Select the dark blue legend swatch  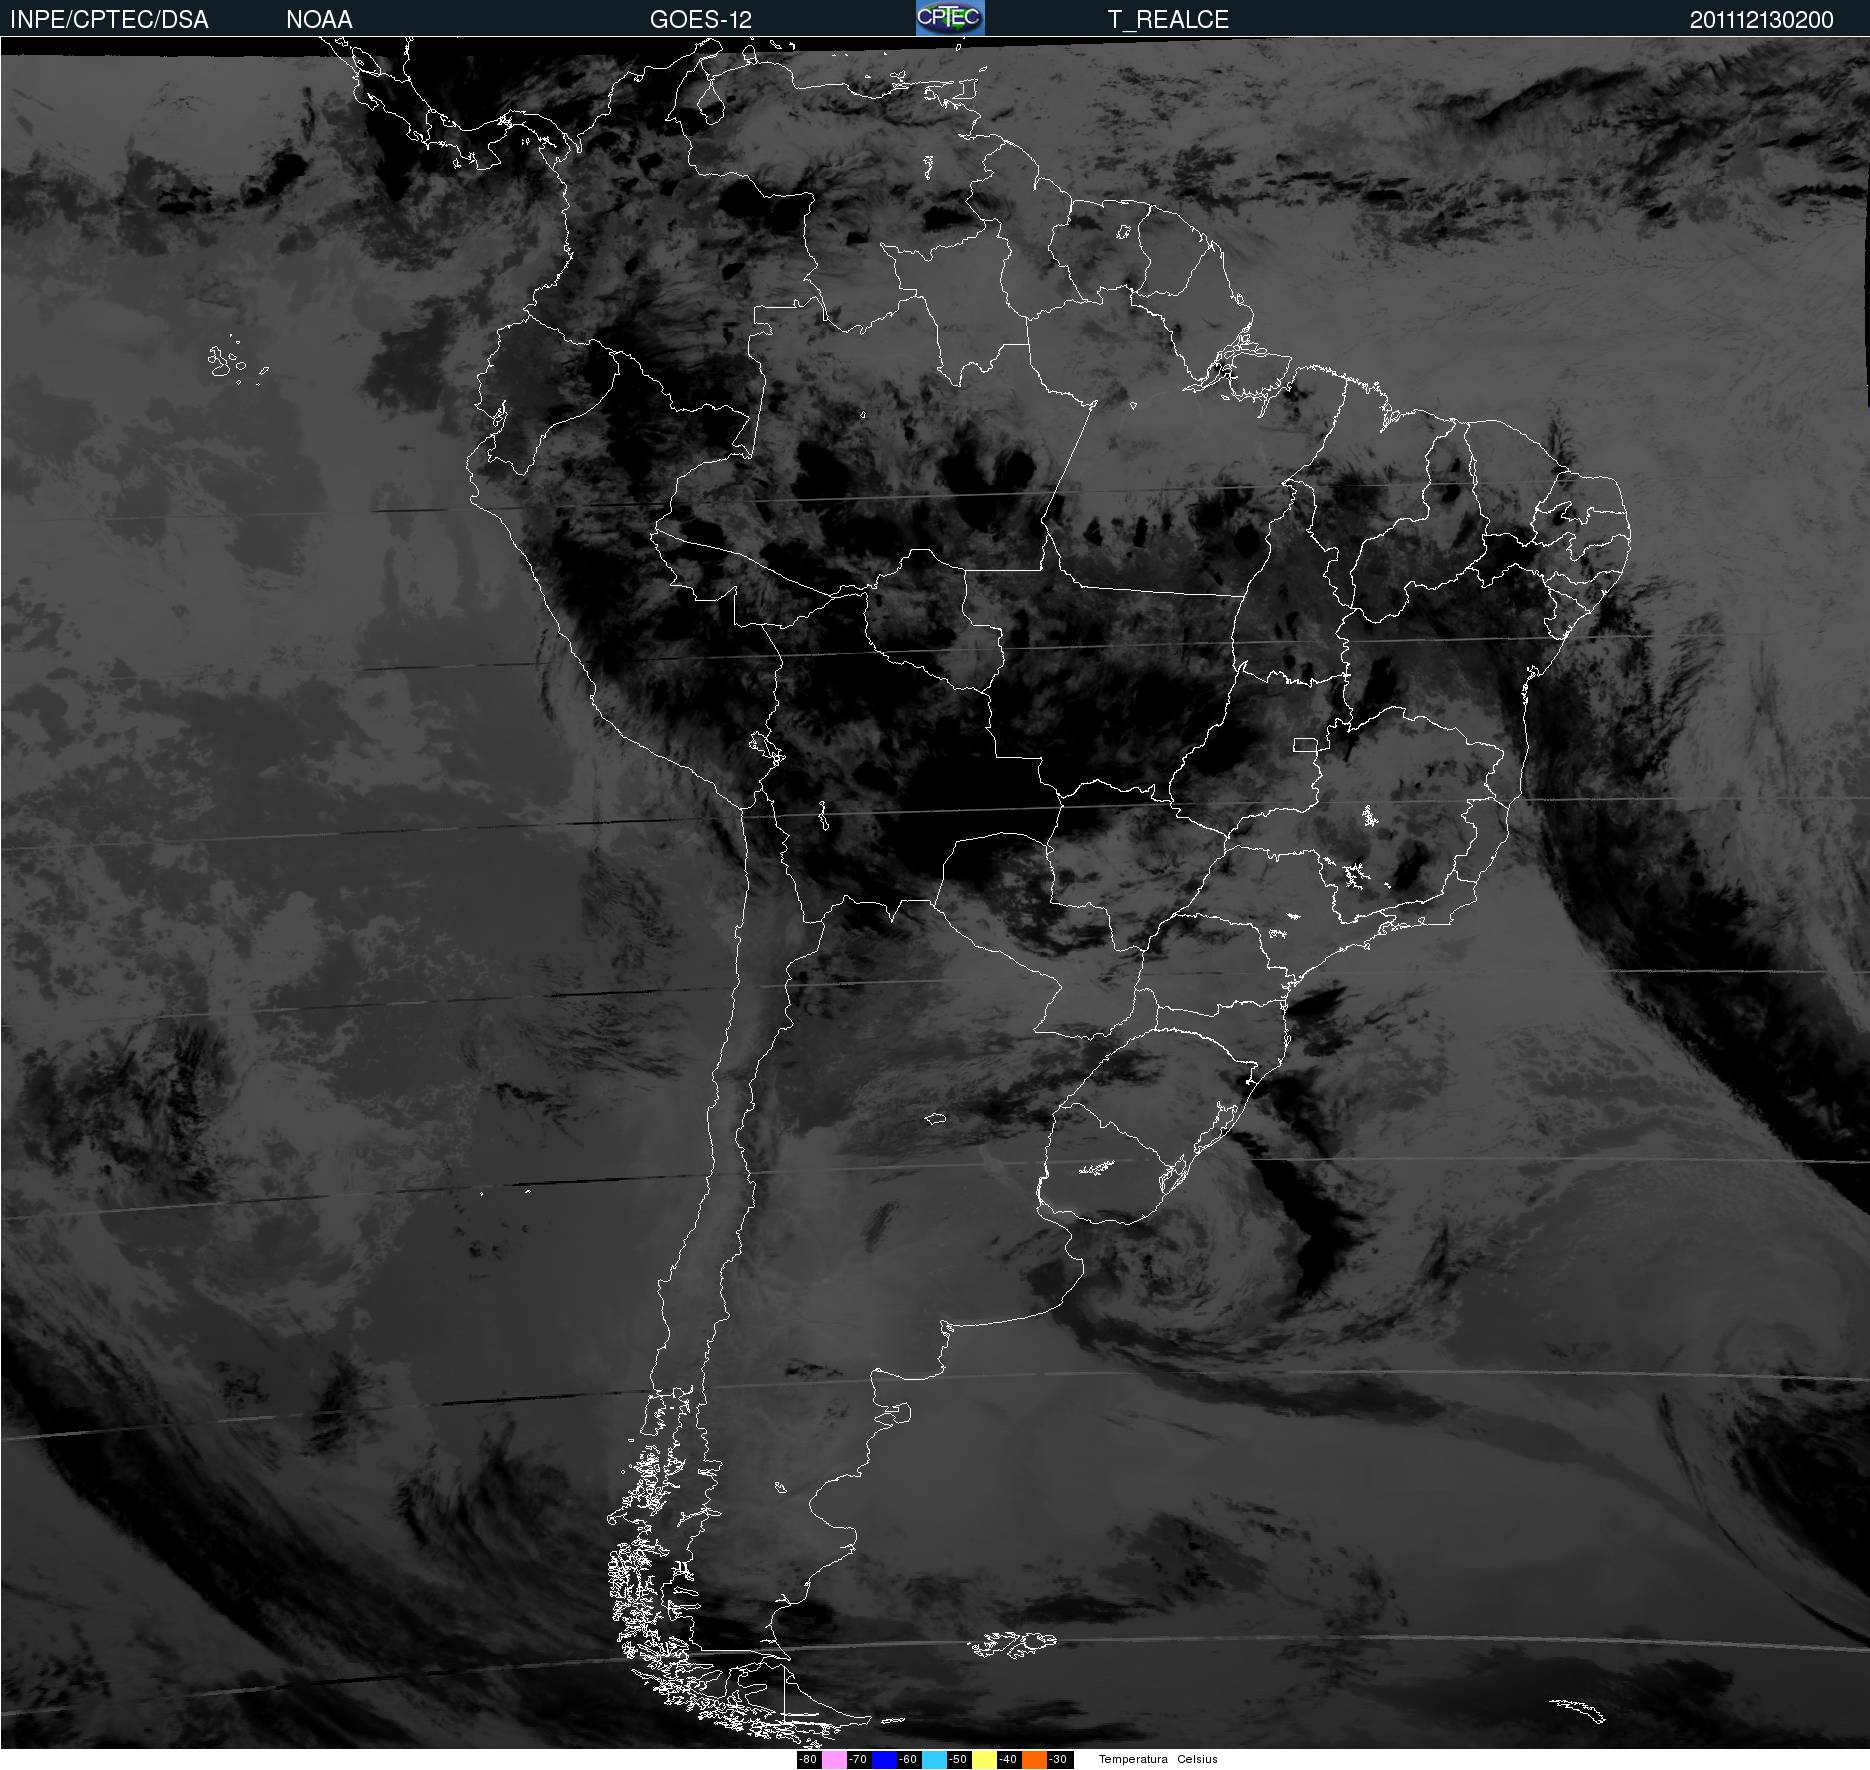point(884,1759)
